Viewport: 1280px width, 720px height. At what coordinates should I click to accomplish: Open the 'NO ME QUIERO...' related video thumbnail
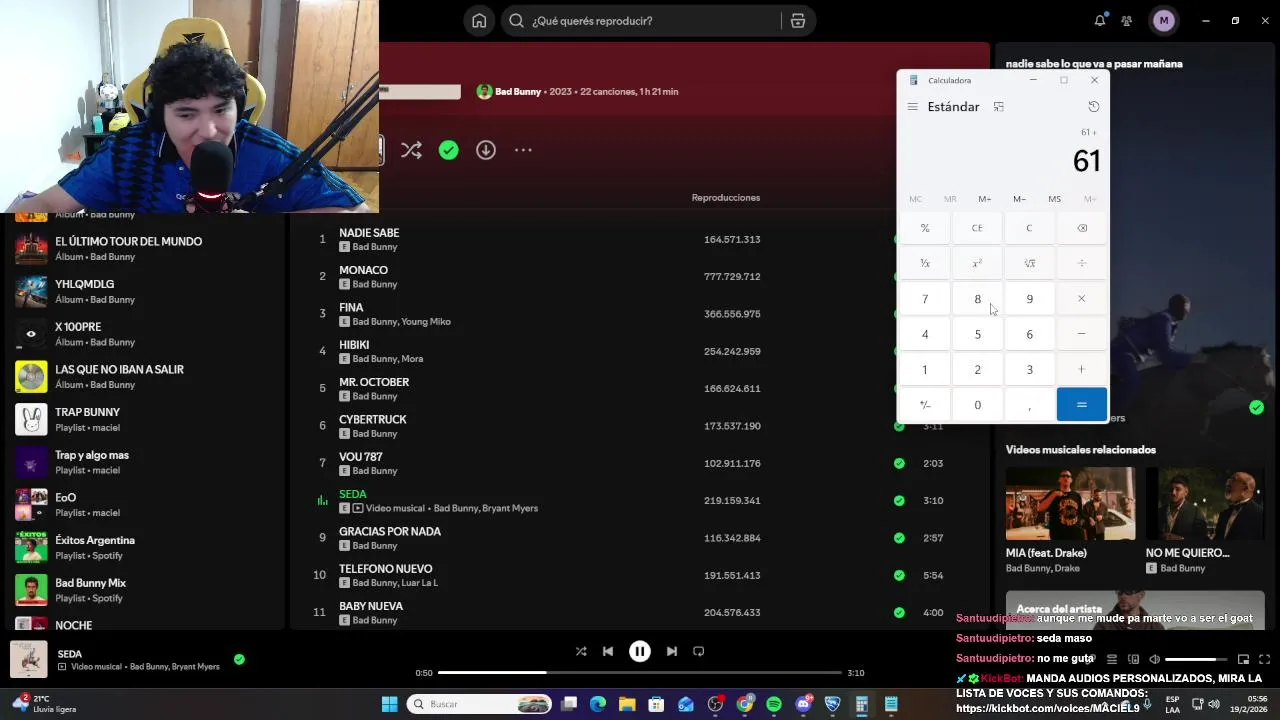(1205, 504)
